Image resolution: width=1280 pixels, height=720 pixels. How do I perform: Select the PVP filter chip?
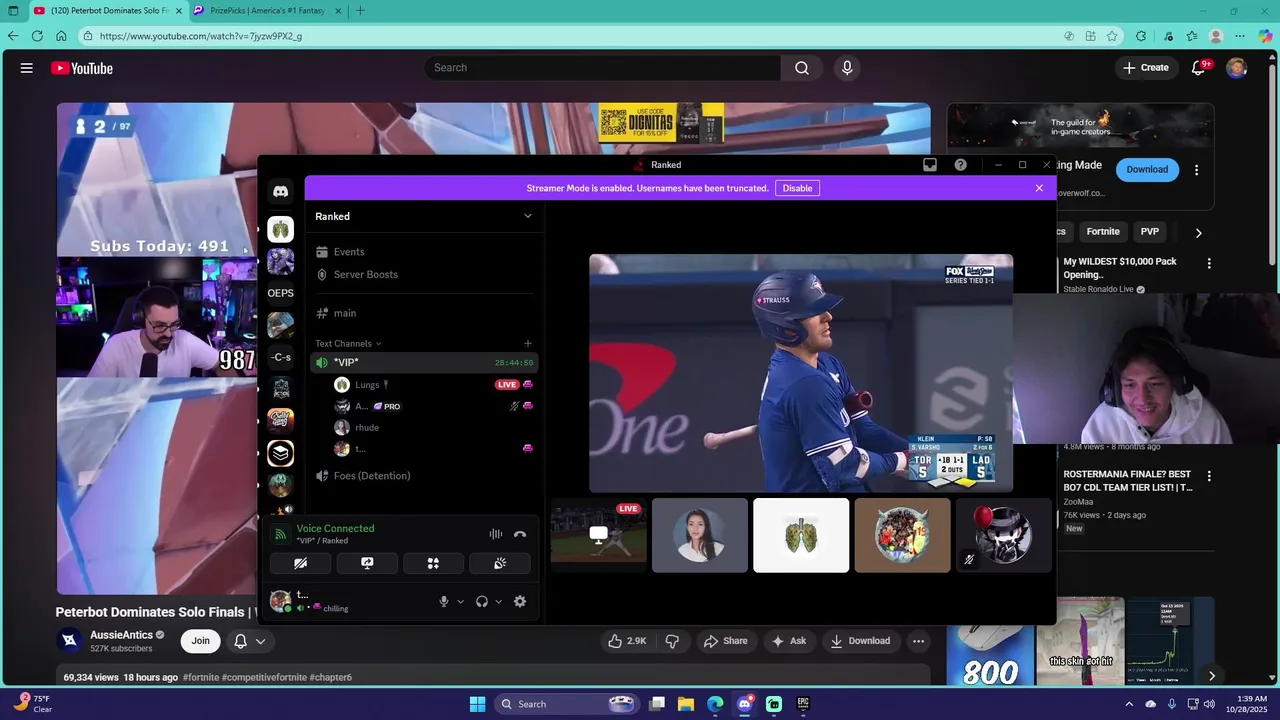pos(1150,232)
